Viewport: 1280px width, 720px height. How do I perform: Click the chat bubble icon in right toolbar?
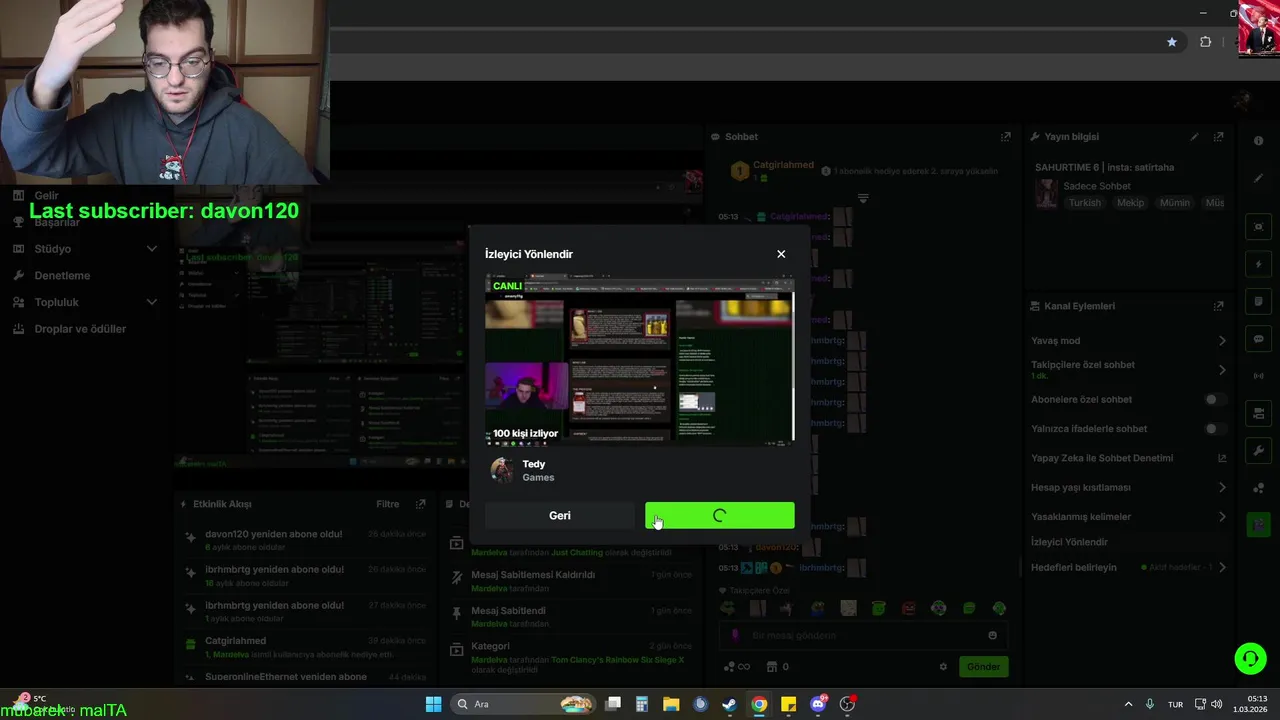point(1258,339)
